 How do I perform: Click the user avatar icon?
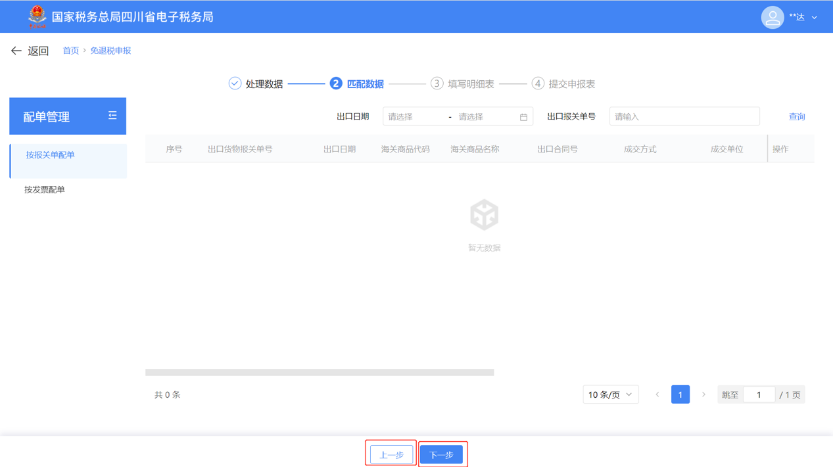coord(772,17)
